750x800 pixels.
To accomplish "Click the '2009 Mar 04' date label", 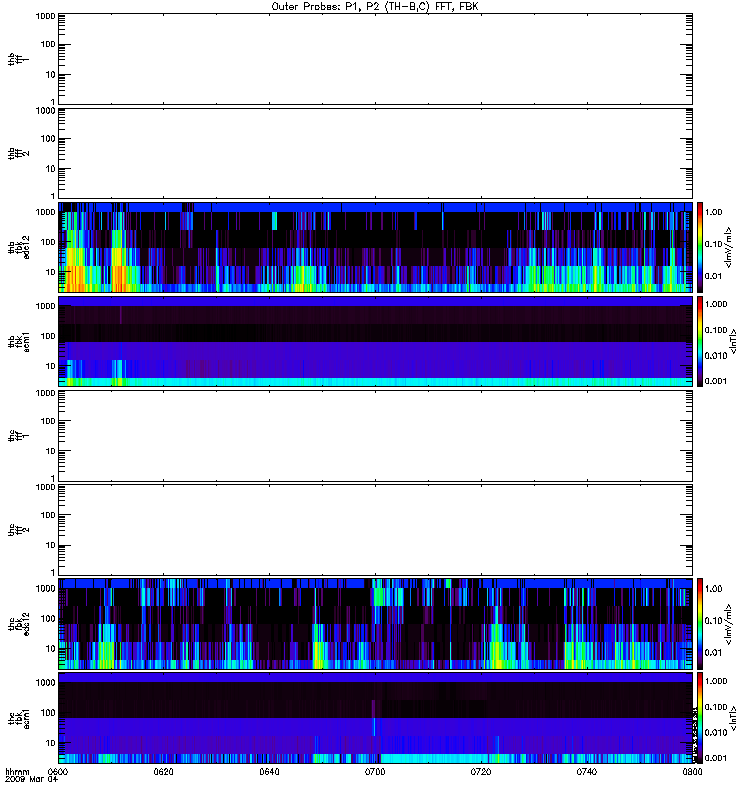I will tap(32, 780).
